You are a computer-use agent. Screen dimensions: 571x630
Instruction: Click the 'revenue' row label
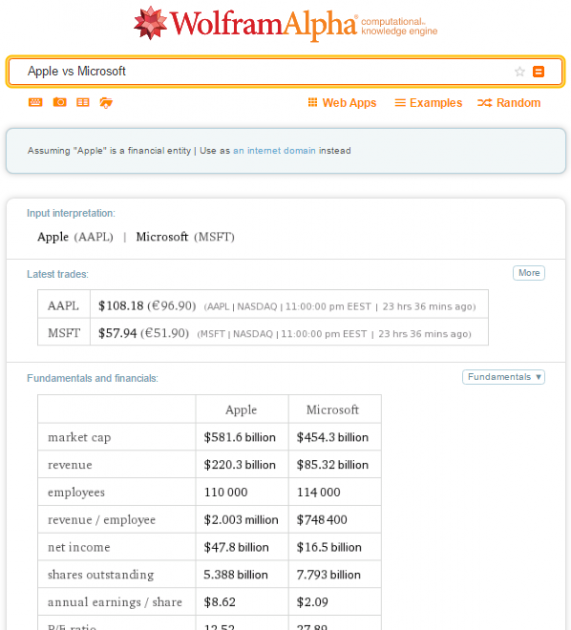[70, 465]
